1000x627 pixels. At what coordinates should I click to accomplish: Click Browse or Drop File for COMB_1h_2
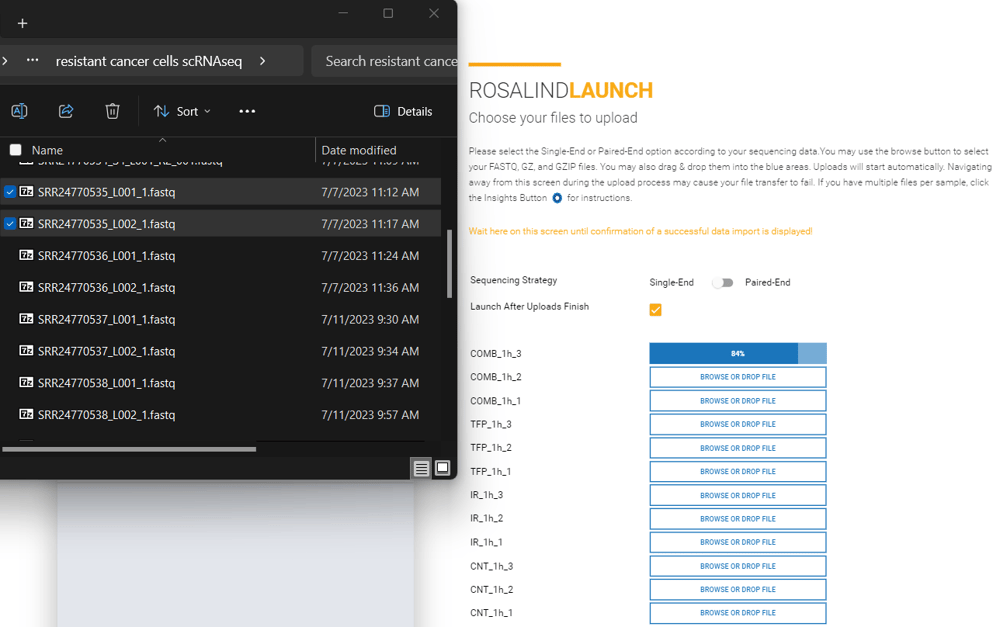pyautogui.click(x=738, y=377)
